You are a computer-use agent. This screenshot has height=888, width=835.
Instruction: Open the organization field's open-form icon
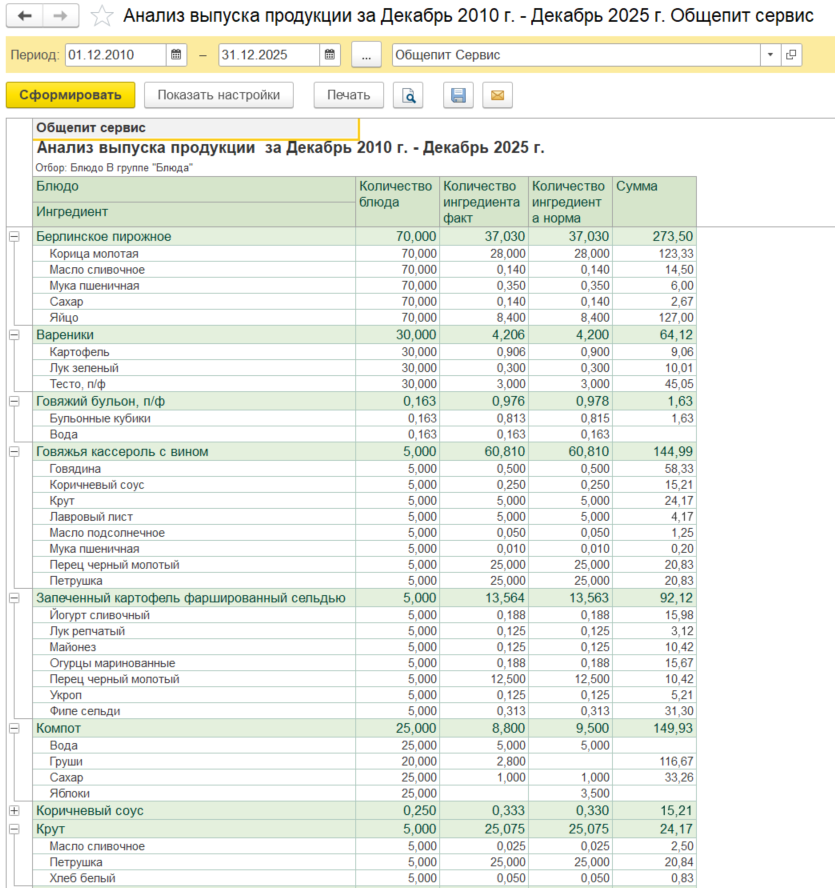tap(791, 55)
